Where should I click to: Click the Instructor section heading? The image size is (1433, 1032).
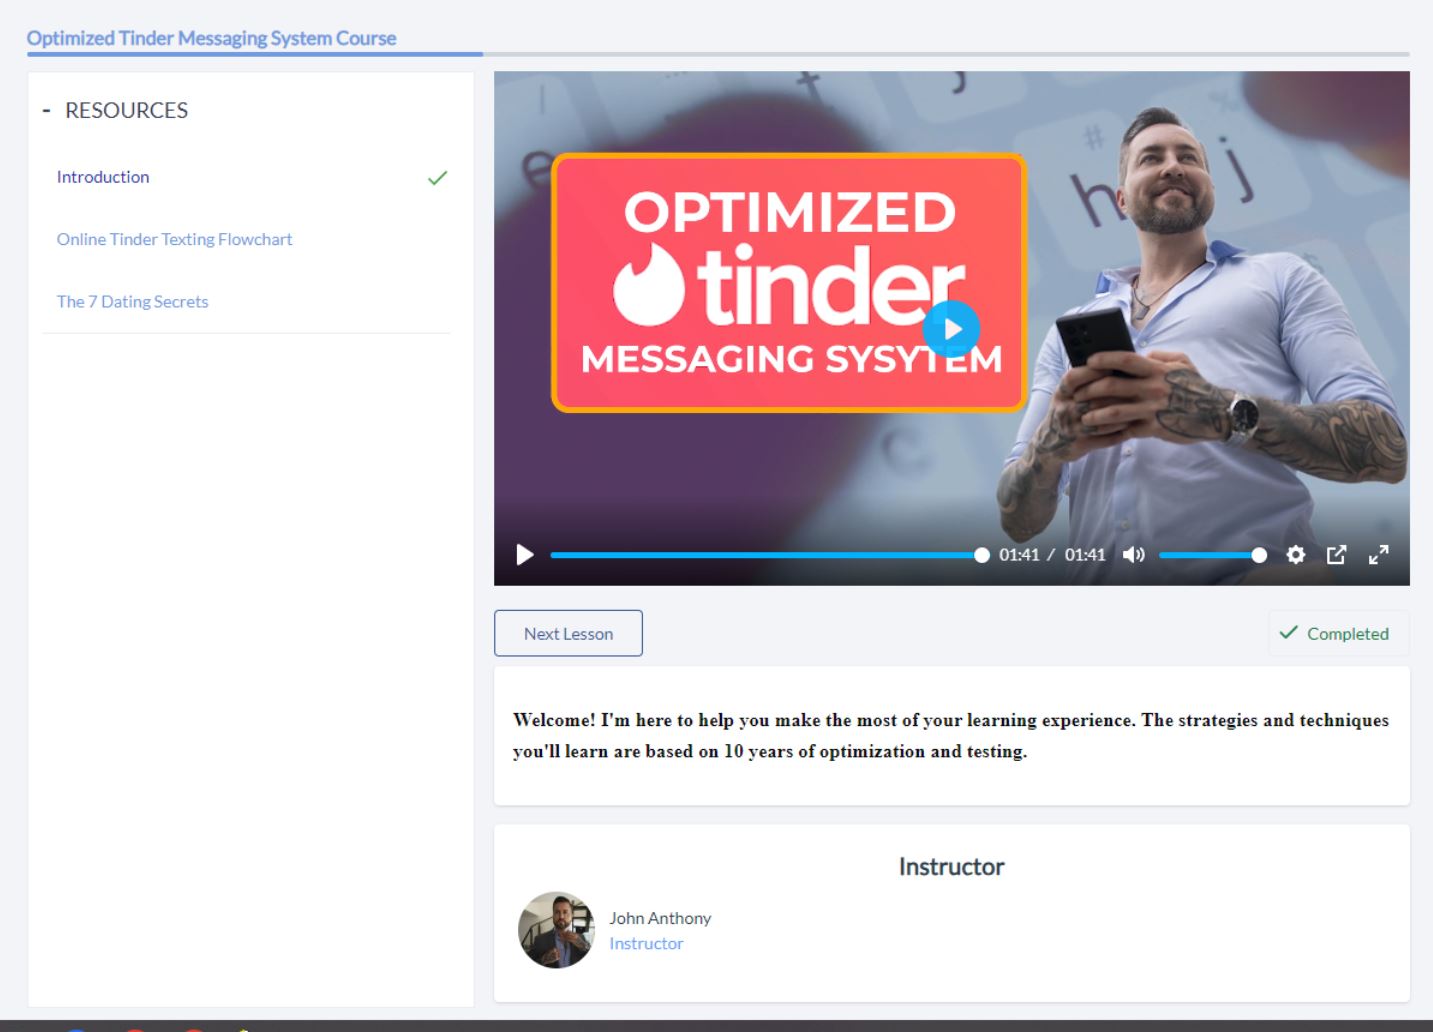click(951, 867)
